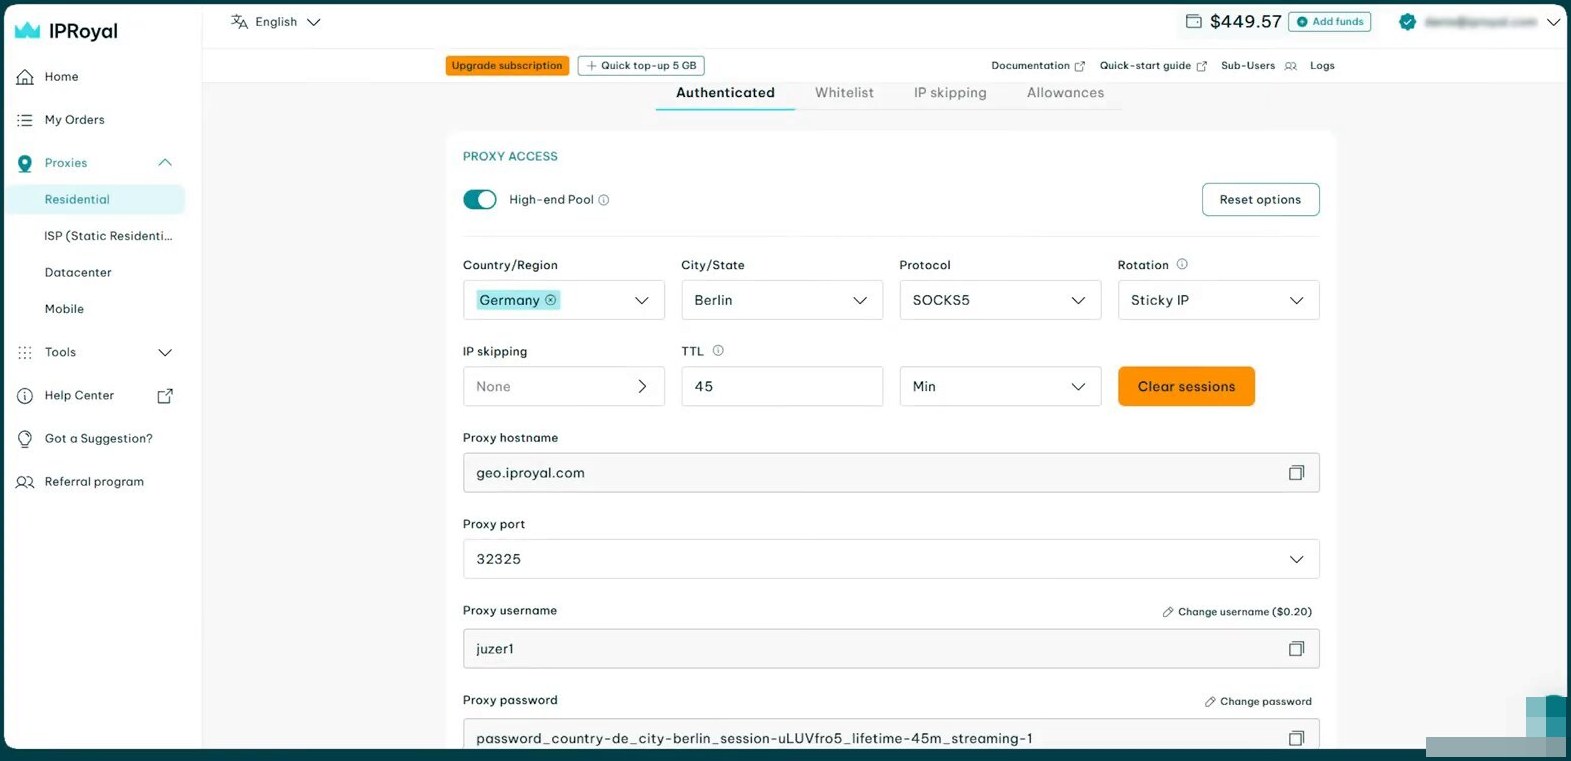Click the Proxies location pin icon
Viewport: 1571px width, 761px height.
[25, 163]
